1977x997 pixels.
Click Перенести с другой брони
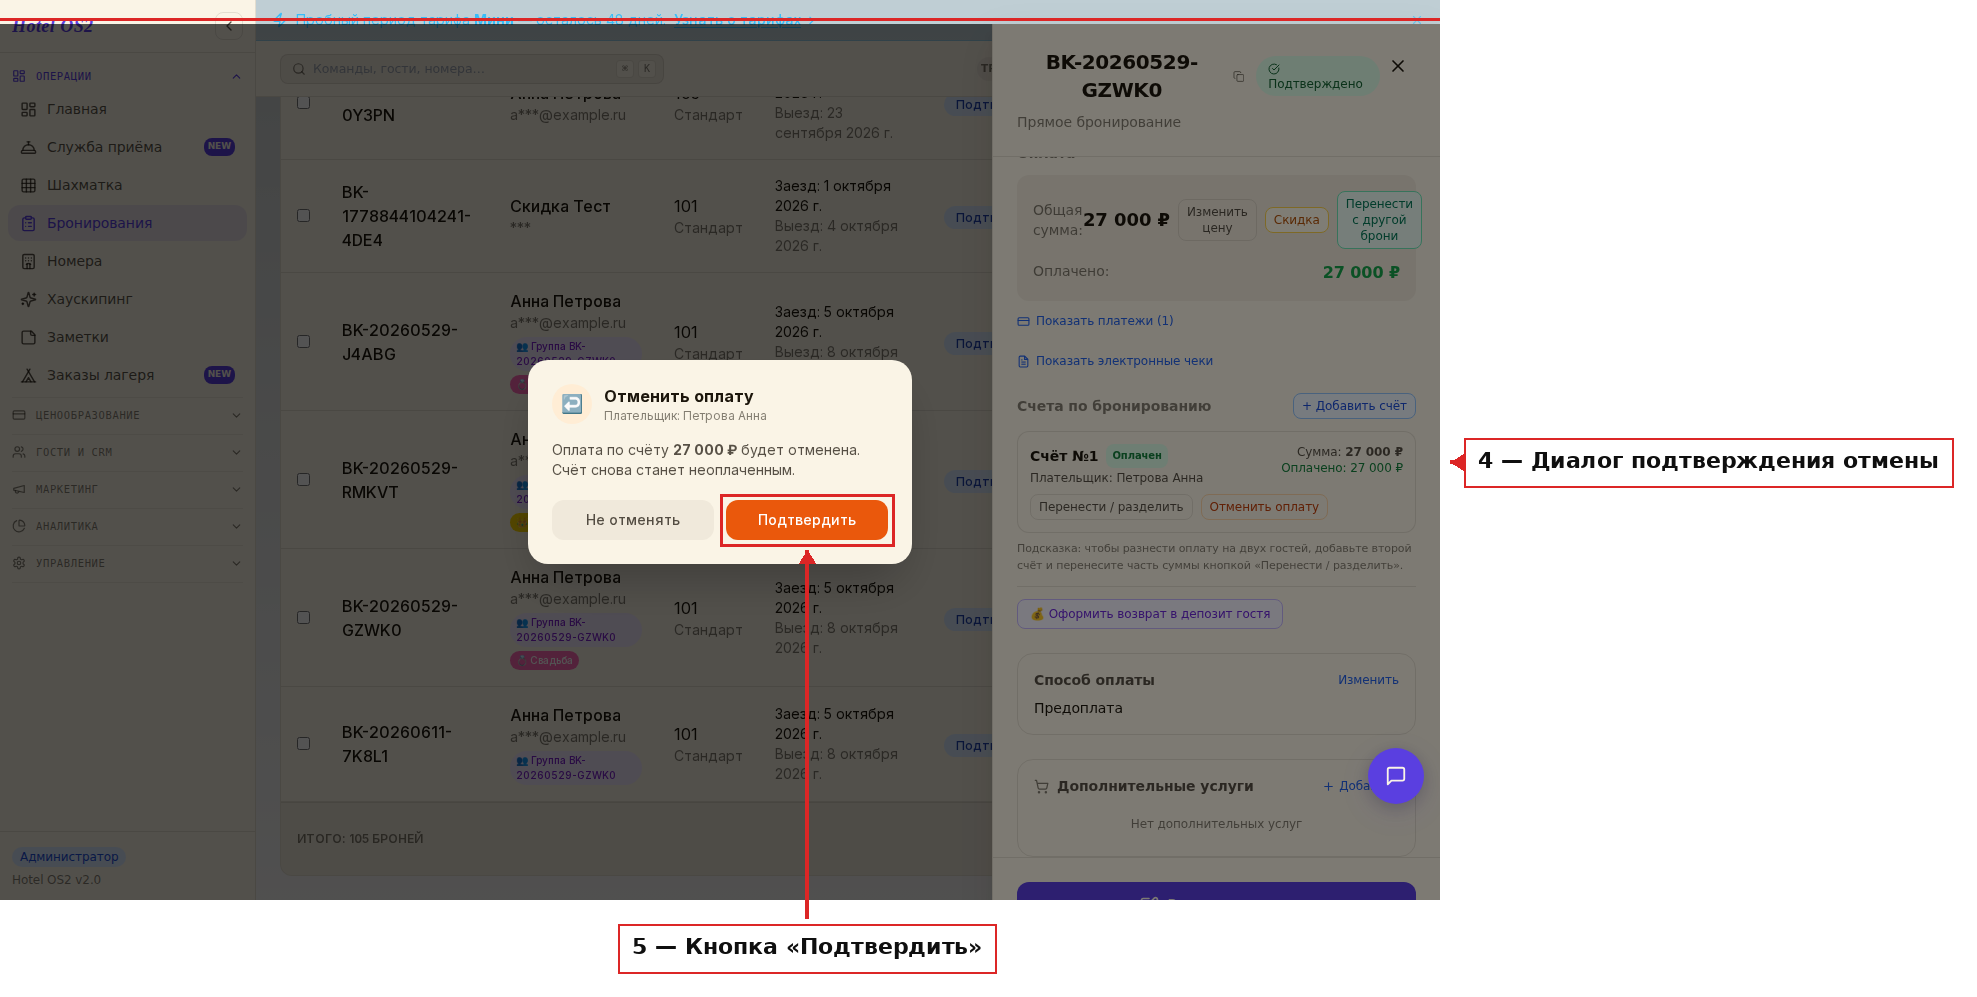[x=1379, y=220]
